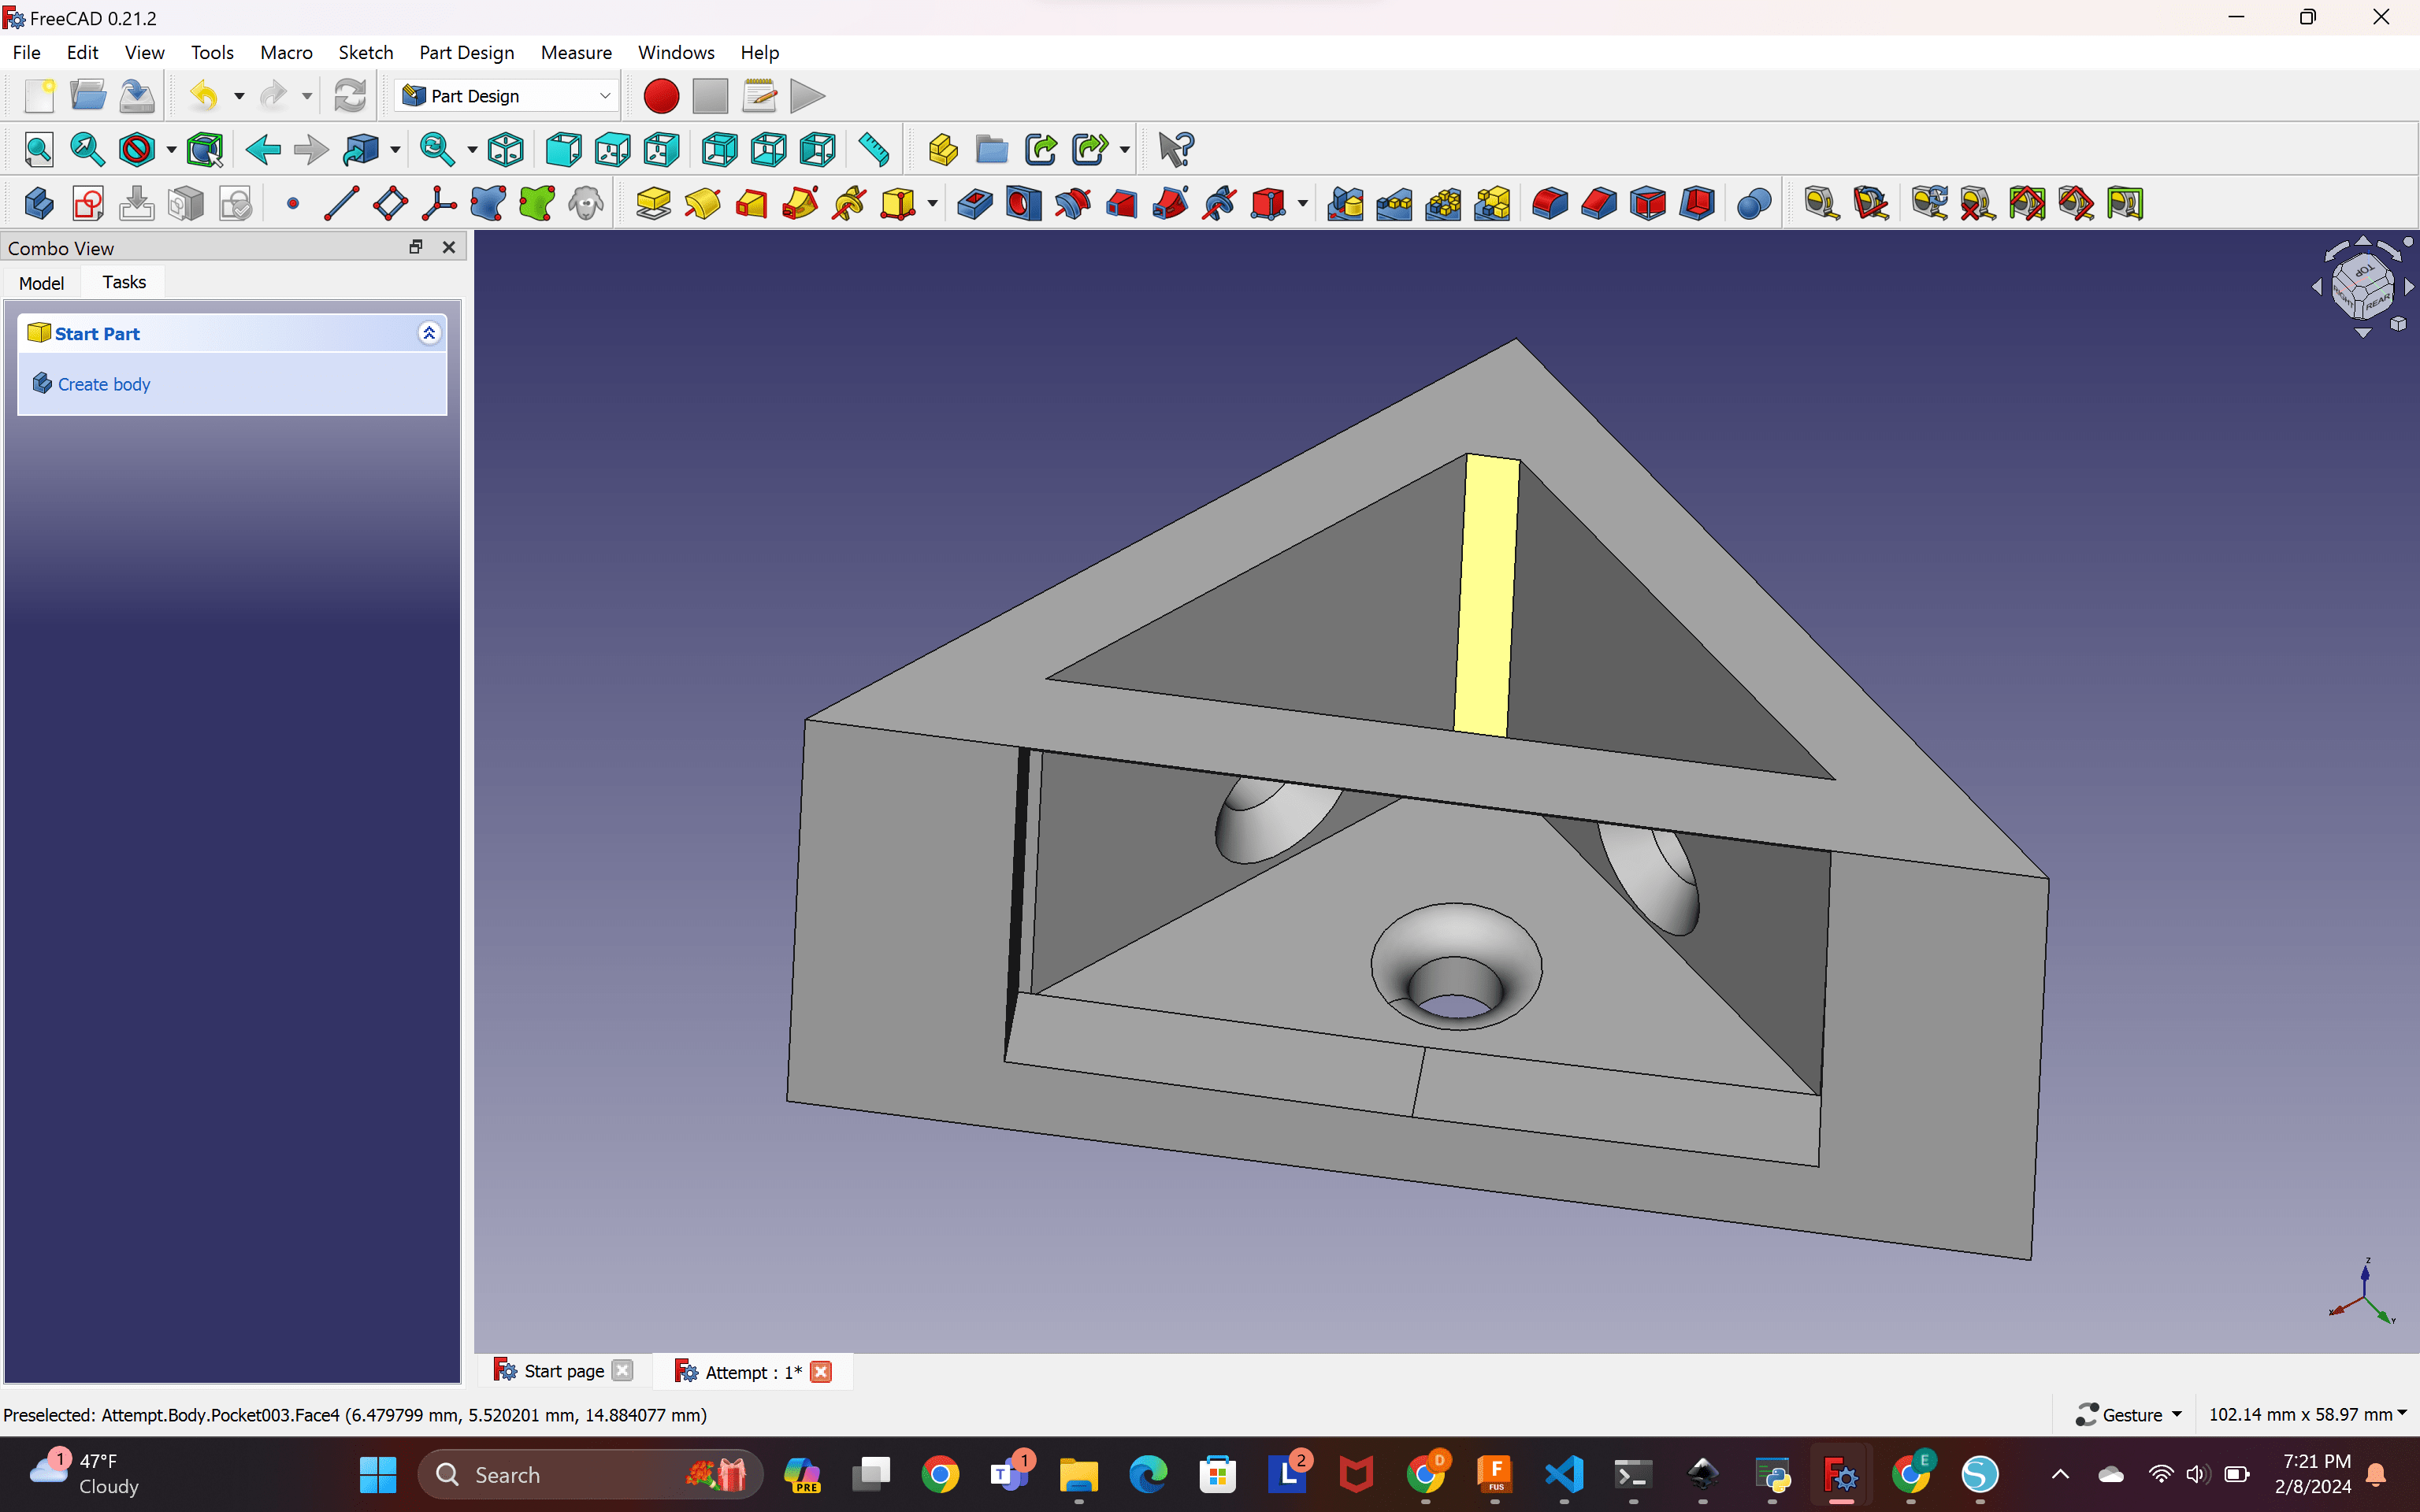The image size is (2420, 1512).
Task: Expand the redo history dropdown arrow
Action: (307, 96)
